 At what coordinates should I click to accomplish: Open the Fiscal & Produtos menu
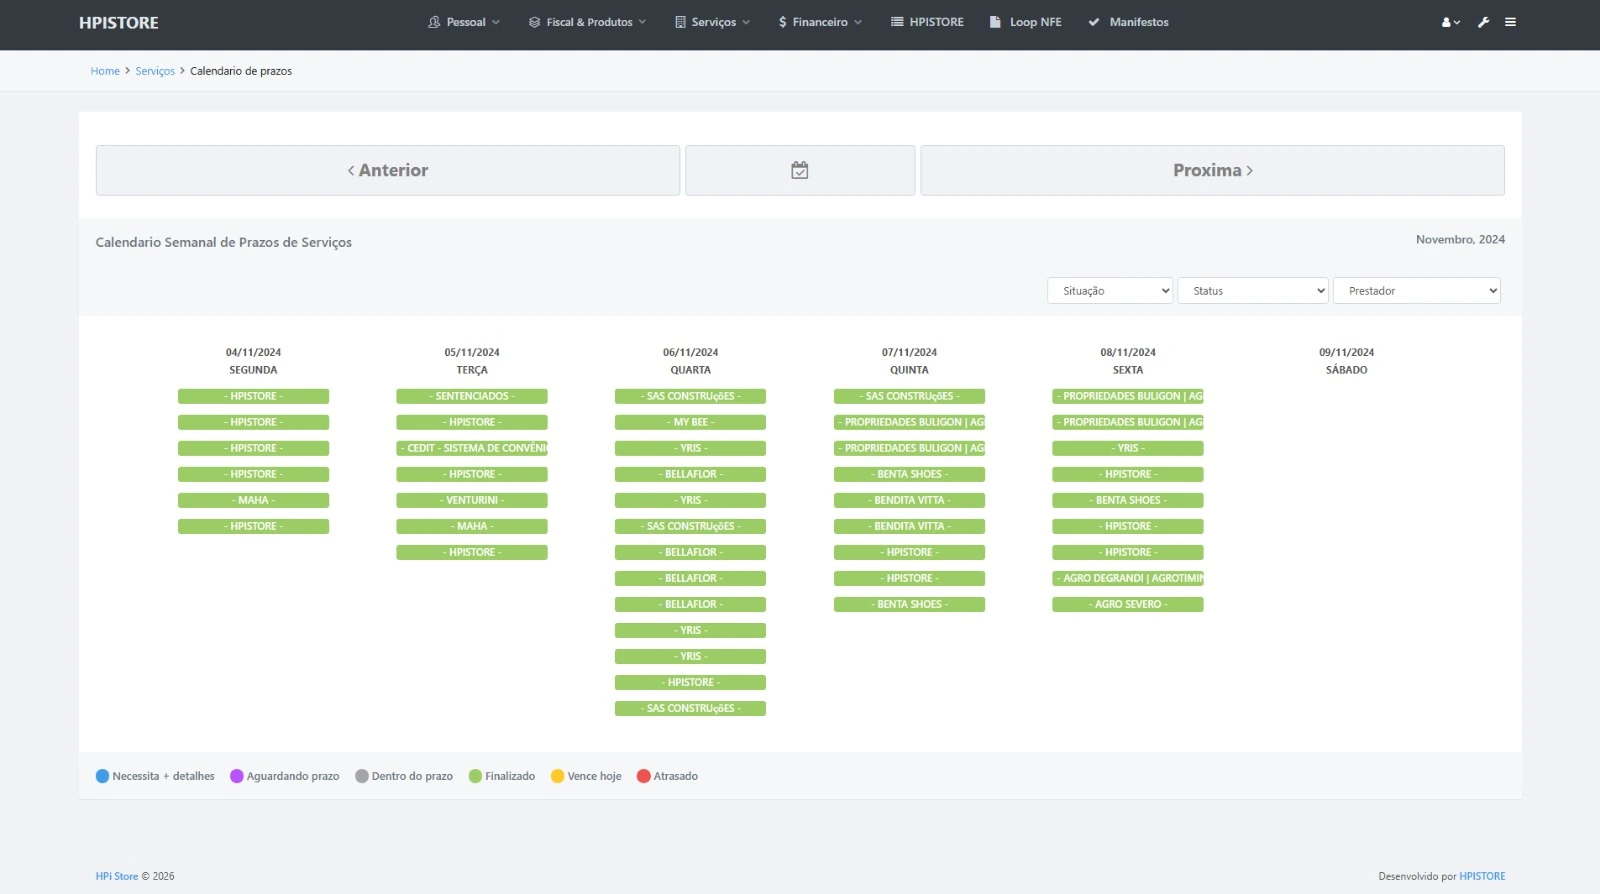point(588,22)
